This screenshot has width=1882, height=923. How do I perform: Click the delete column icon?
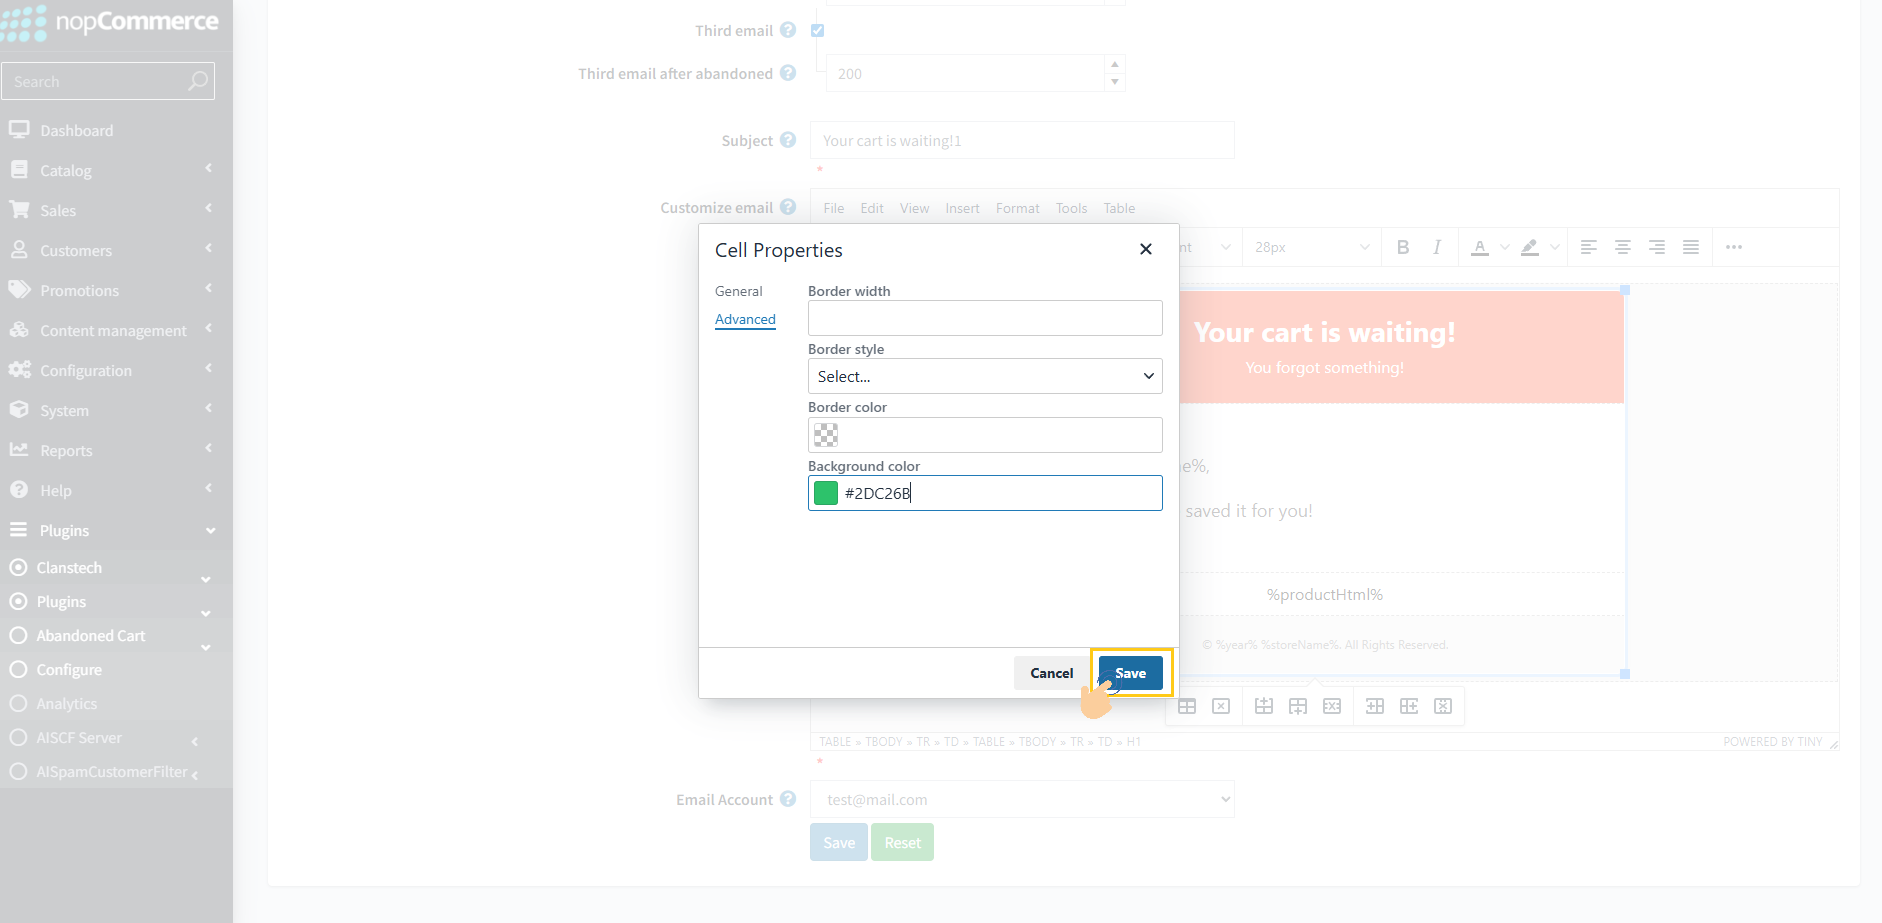point(1443,706)
